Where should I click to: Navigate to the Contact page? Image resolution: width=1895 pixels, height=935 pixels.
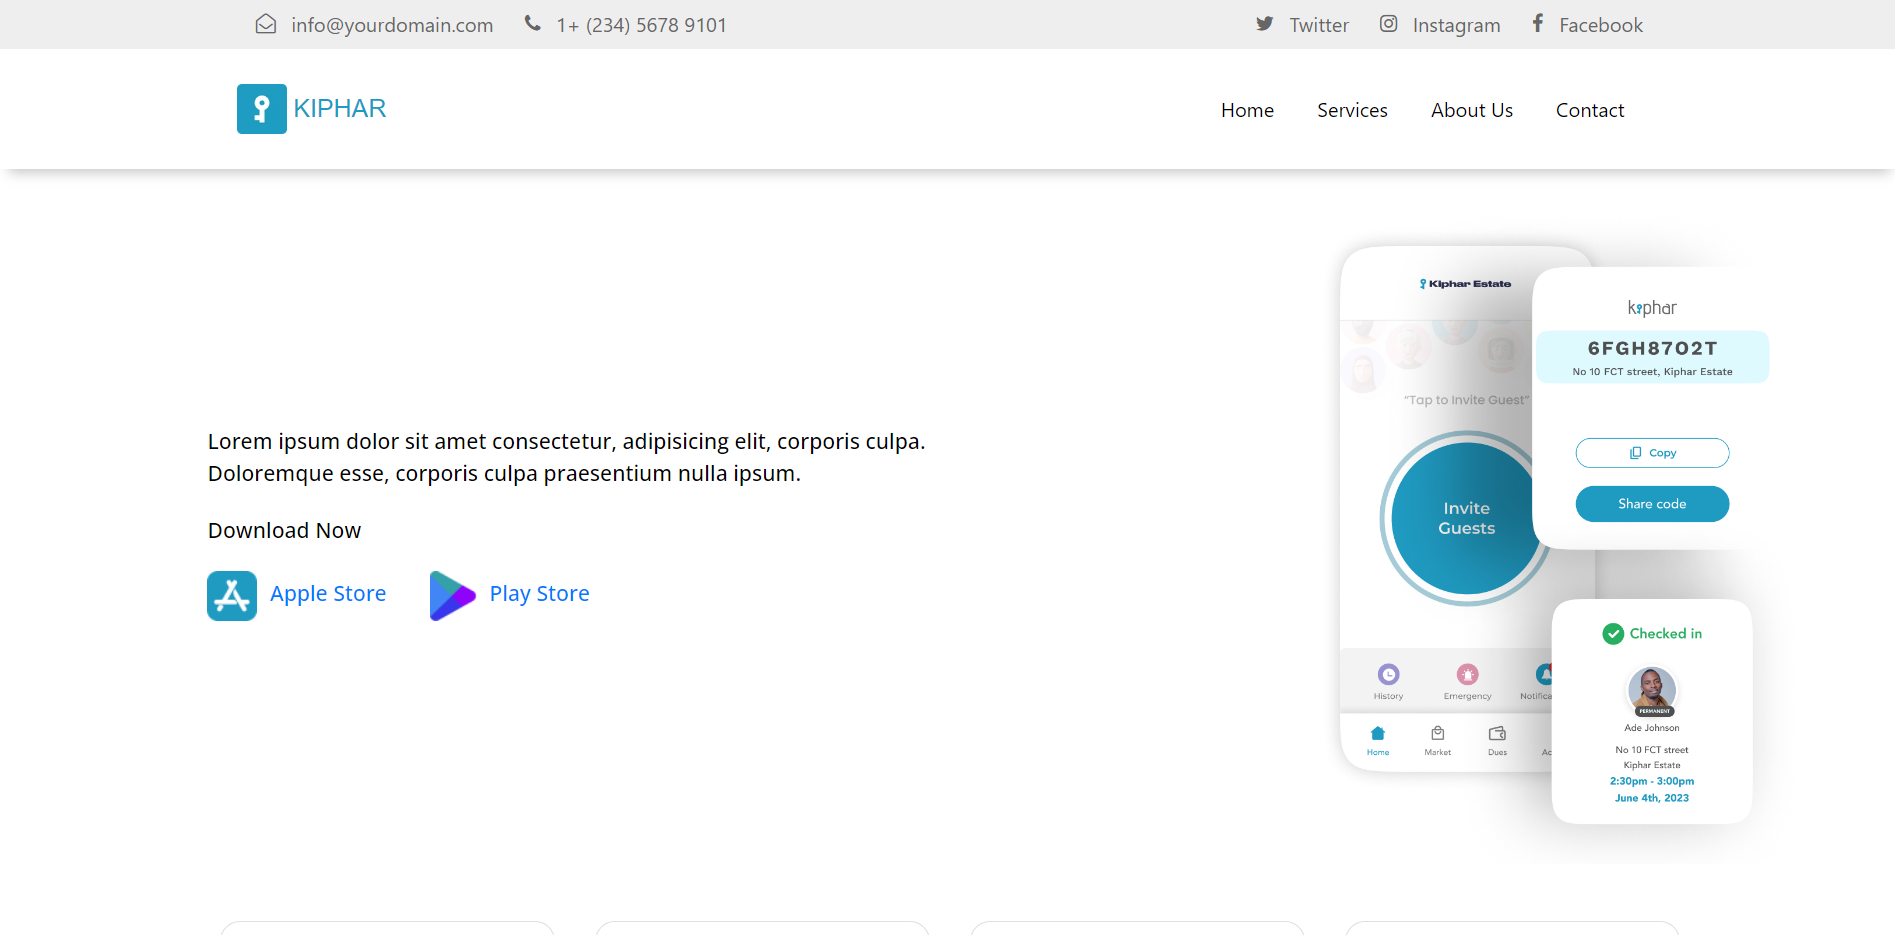[1589, 110]
